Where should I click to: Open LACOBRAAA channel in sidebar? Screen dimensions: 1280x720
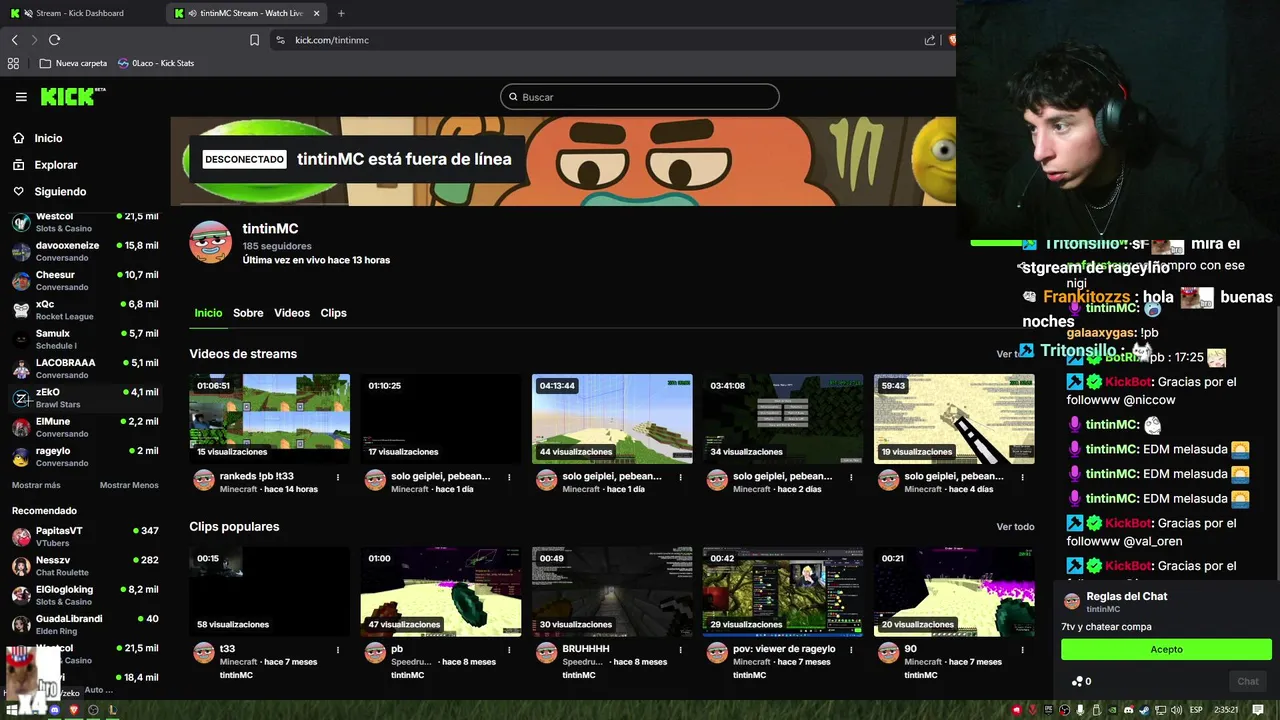[84, 368]
